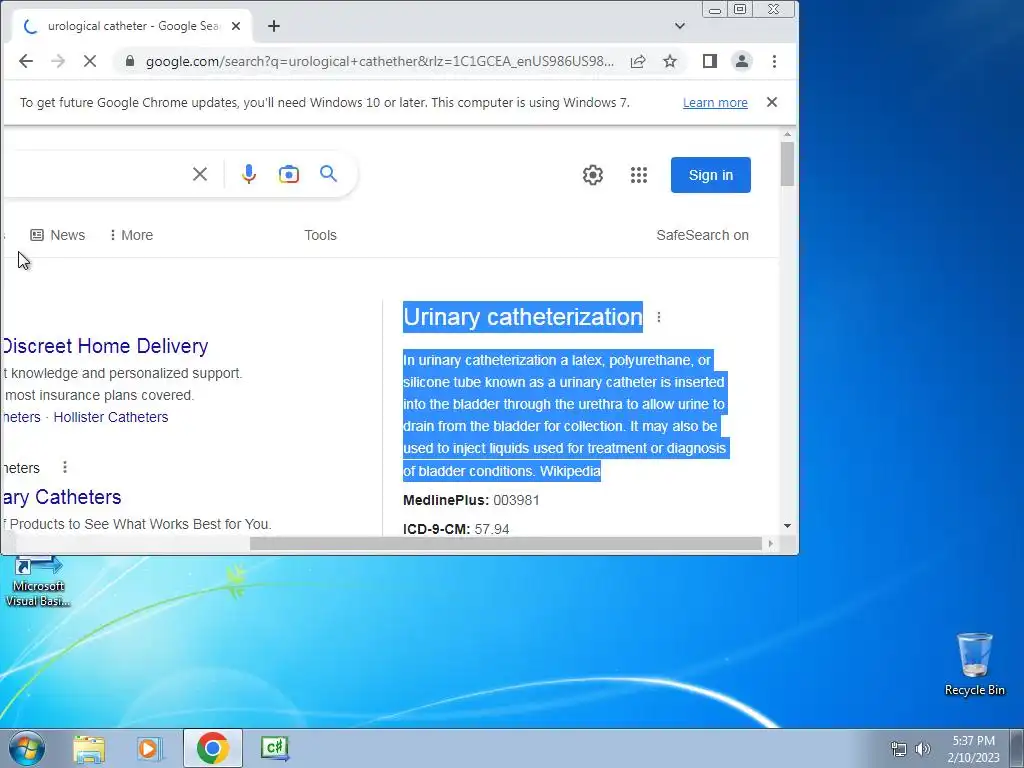Switch to News results tab
The height and width of the screenshot is (768, 1024).
tap(58, 235)
